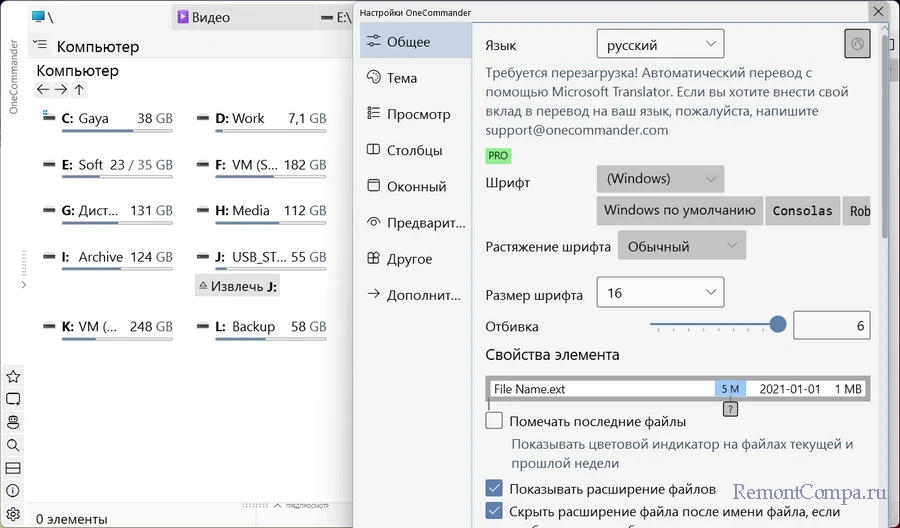Open the font stretch dropdown showing Обычный
This screenshot has width=900, height=528.
[681, 246]
